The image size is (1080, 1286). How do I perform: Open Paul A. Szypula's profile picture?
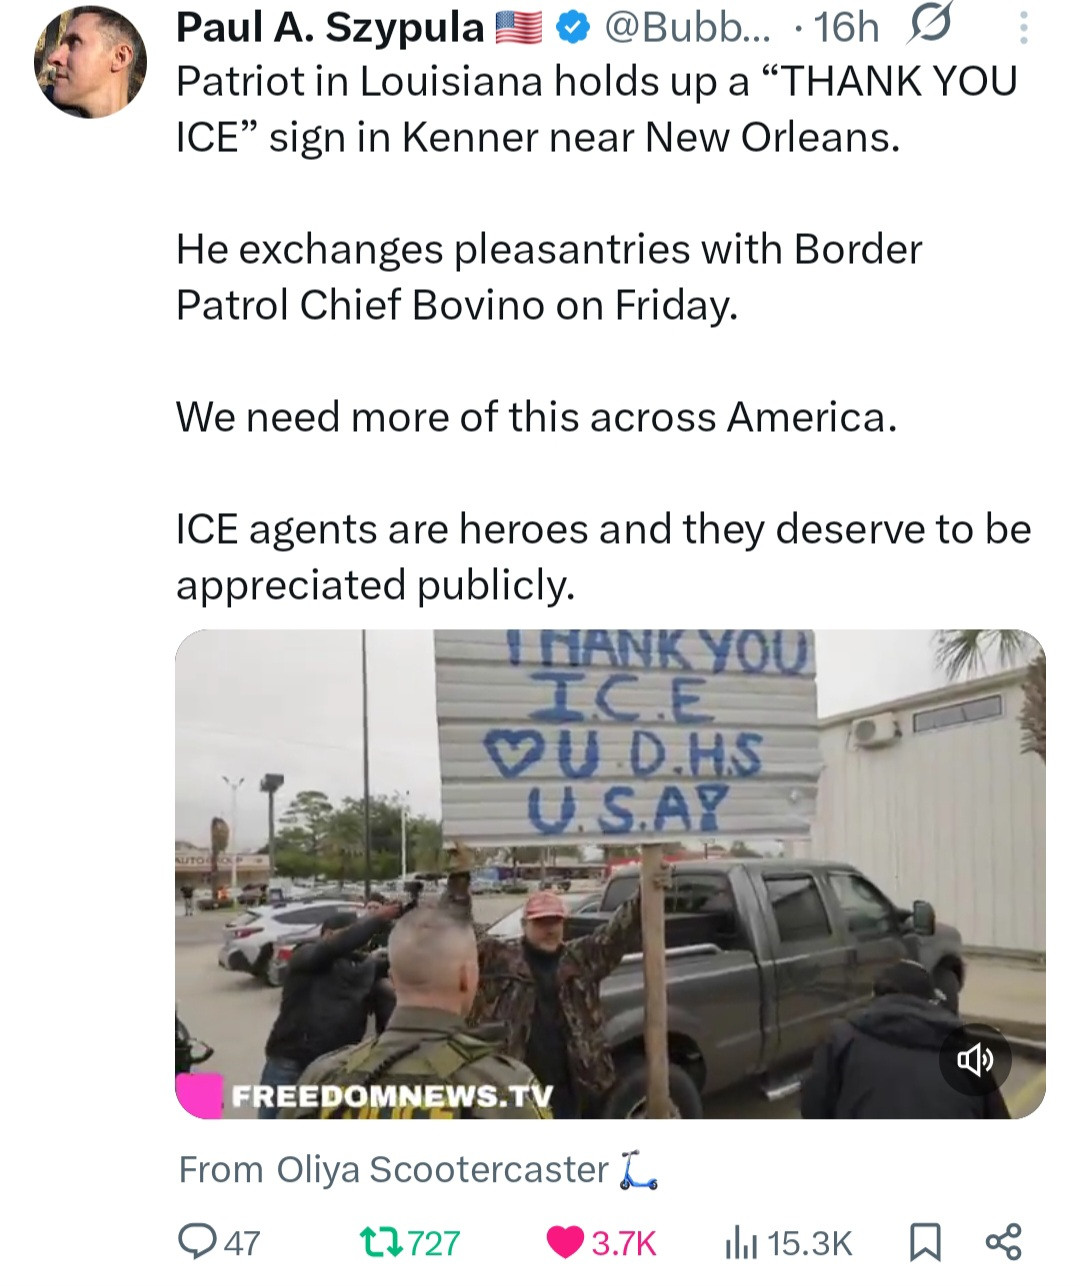coord(91,62)
